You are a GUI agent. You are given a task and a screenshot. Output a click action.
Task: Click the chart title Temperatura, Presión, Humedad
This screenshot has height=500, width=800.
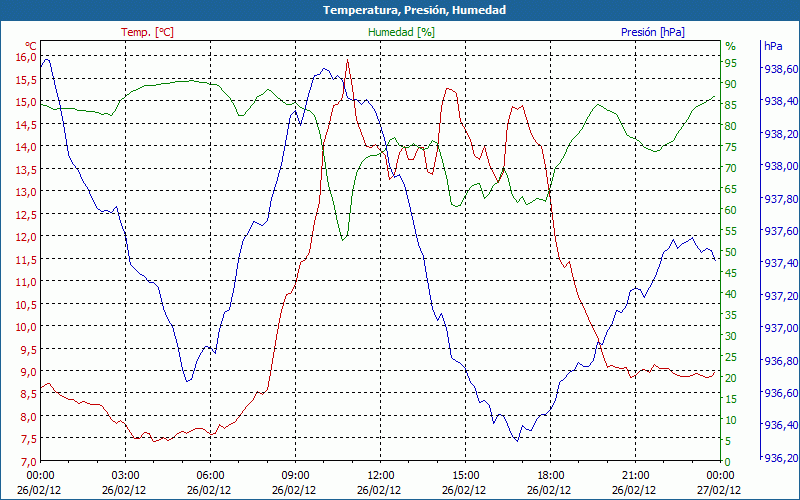pyautogui.click(x=414, y=10)
